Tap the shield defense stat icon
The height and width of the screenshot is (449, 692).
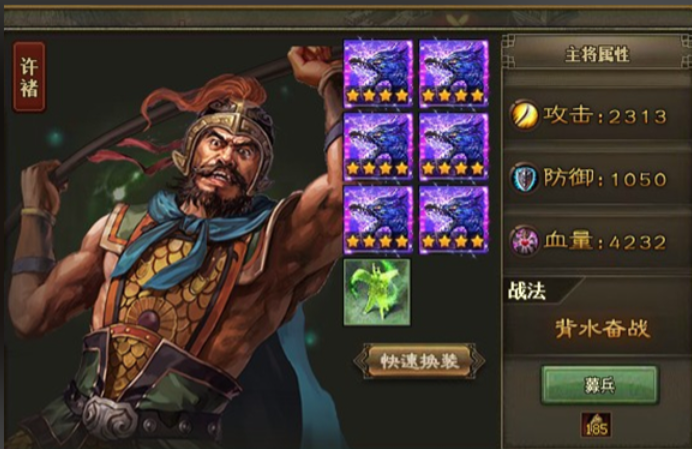tap(524, 178)
